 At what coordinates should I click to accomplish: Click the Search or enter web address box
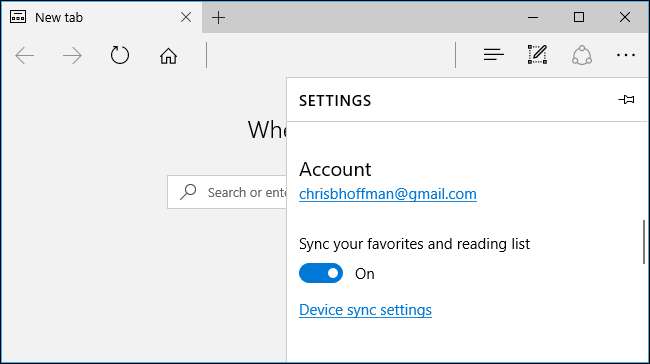(x=227, y=192)
